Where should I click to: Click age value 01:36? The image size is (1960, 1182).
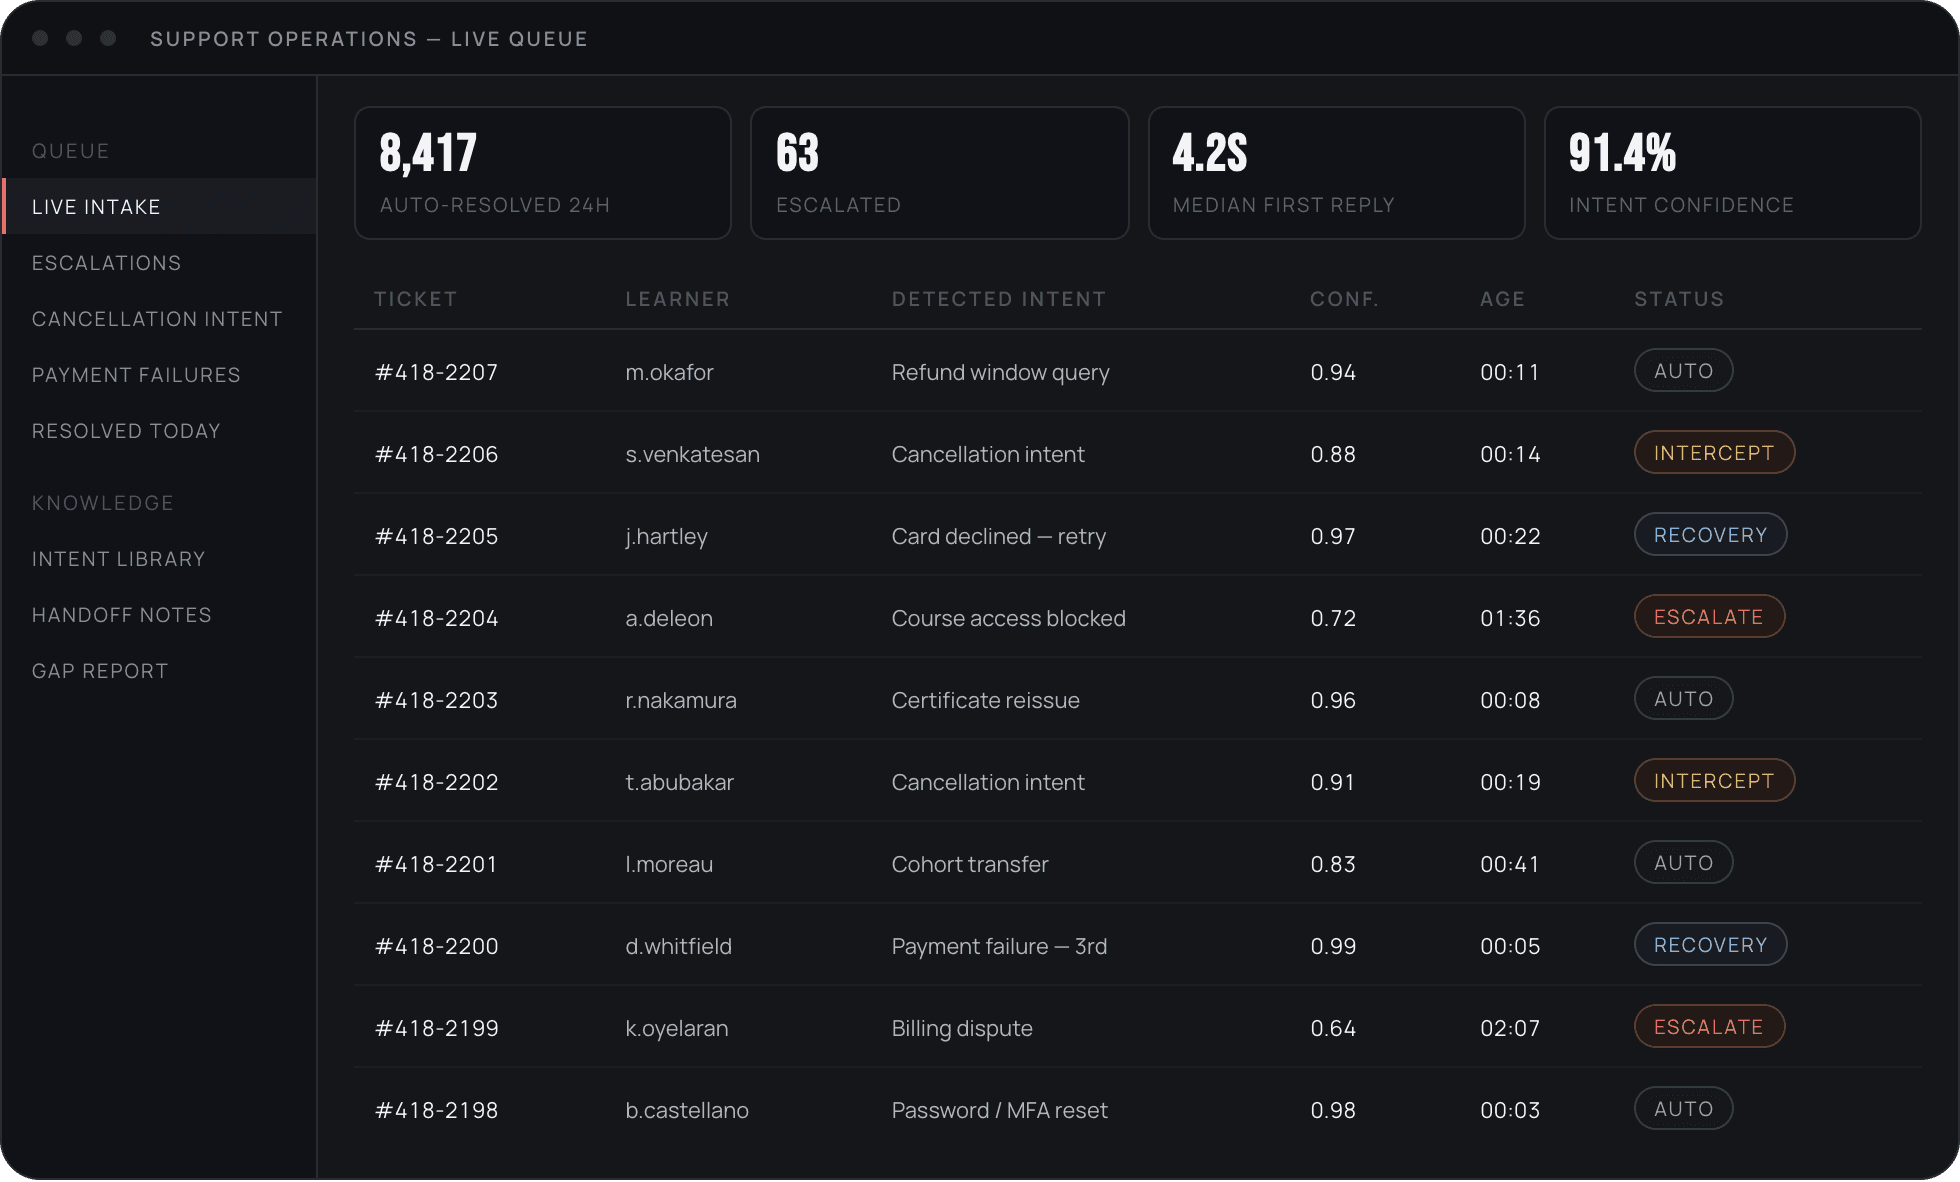click(x=1510, y=618)
